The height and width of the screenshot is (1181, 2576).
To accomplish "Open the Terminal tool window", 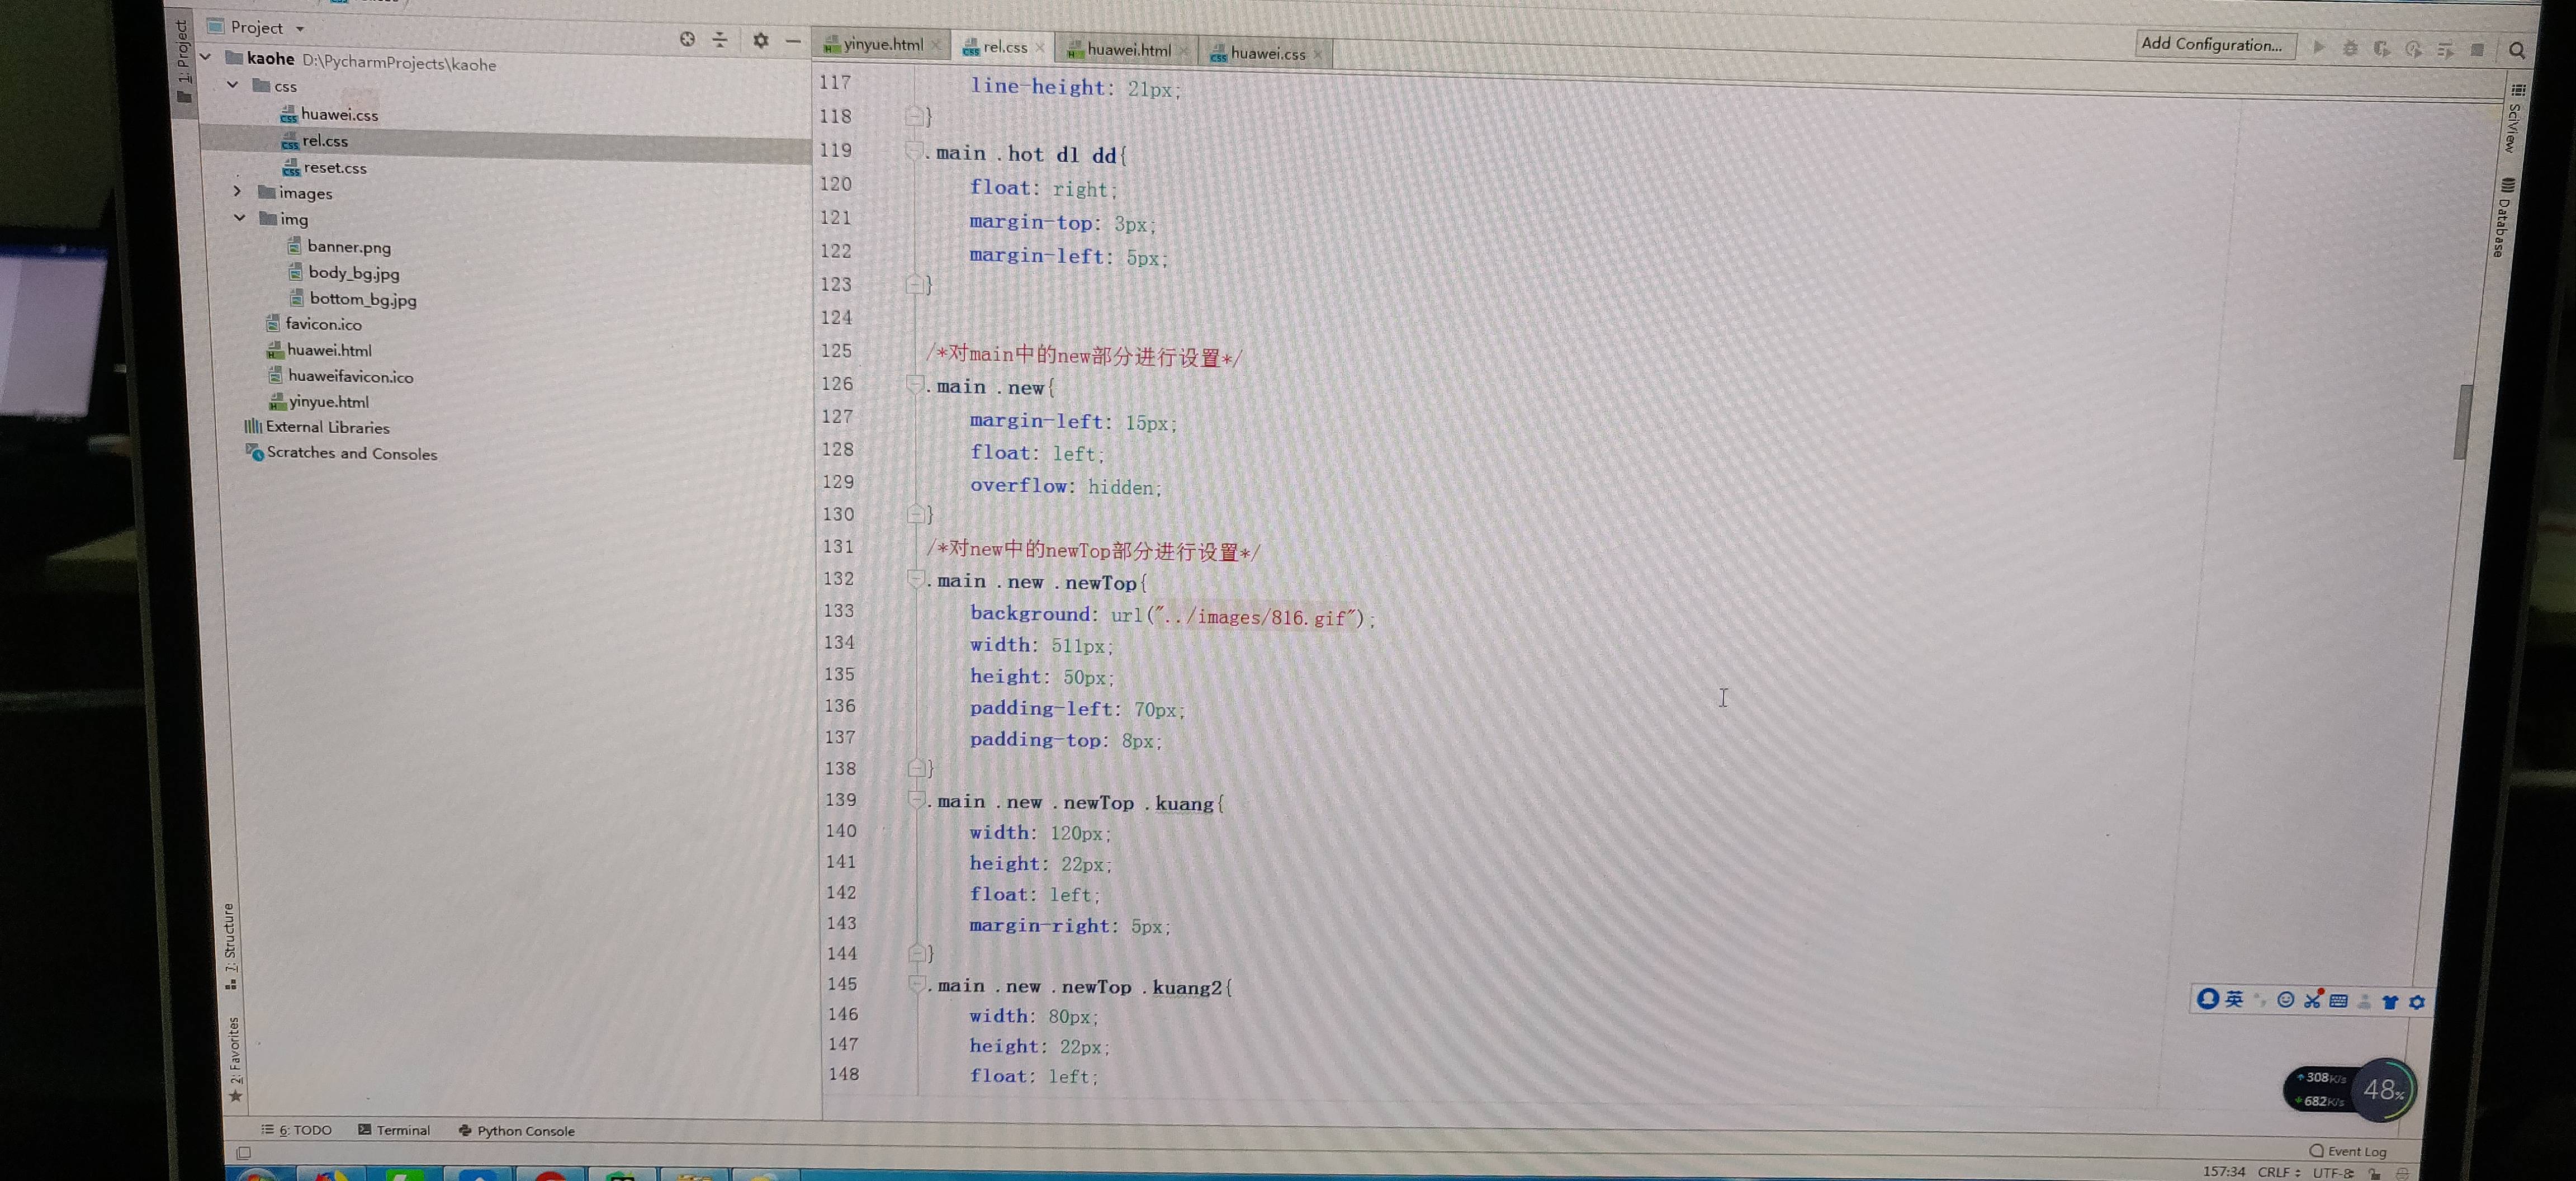I will (394, 1130).
